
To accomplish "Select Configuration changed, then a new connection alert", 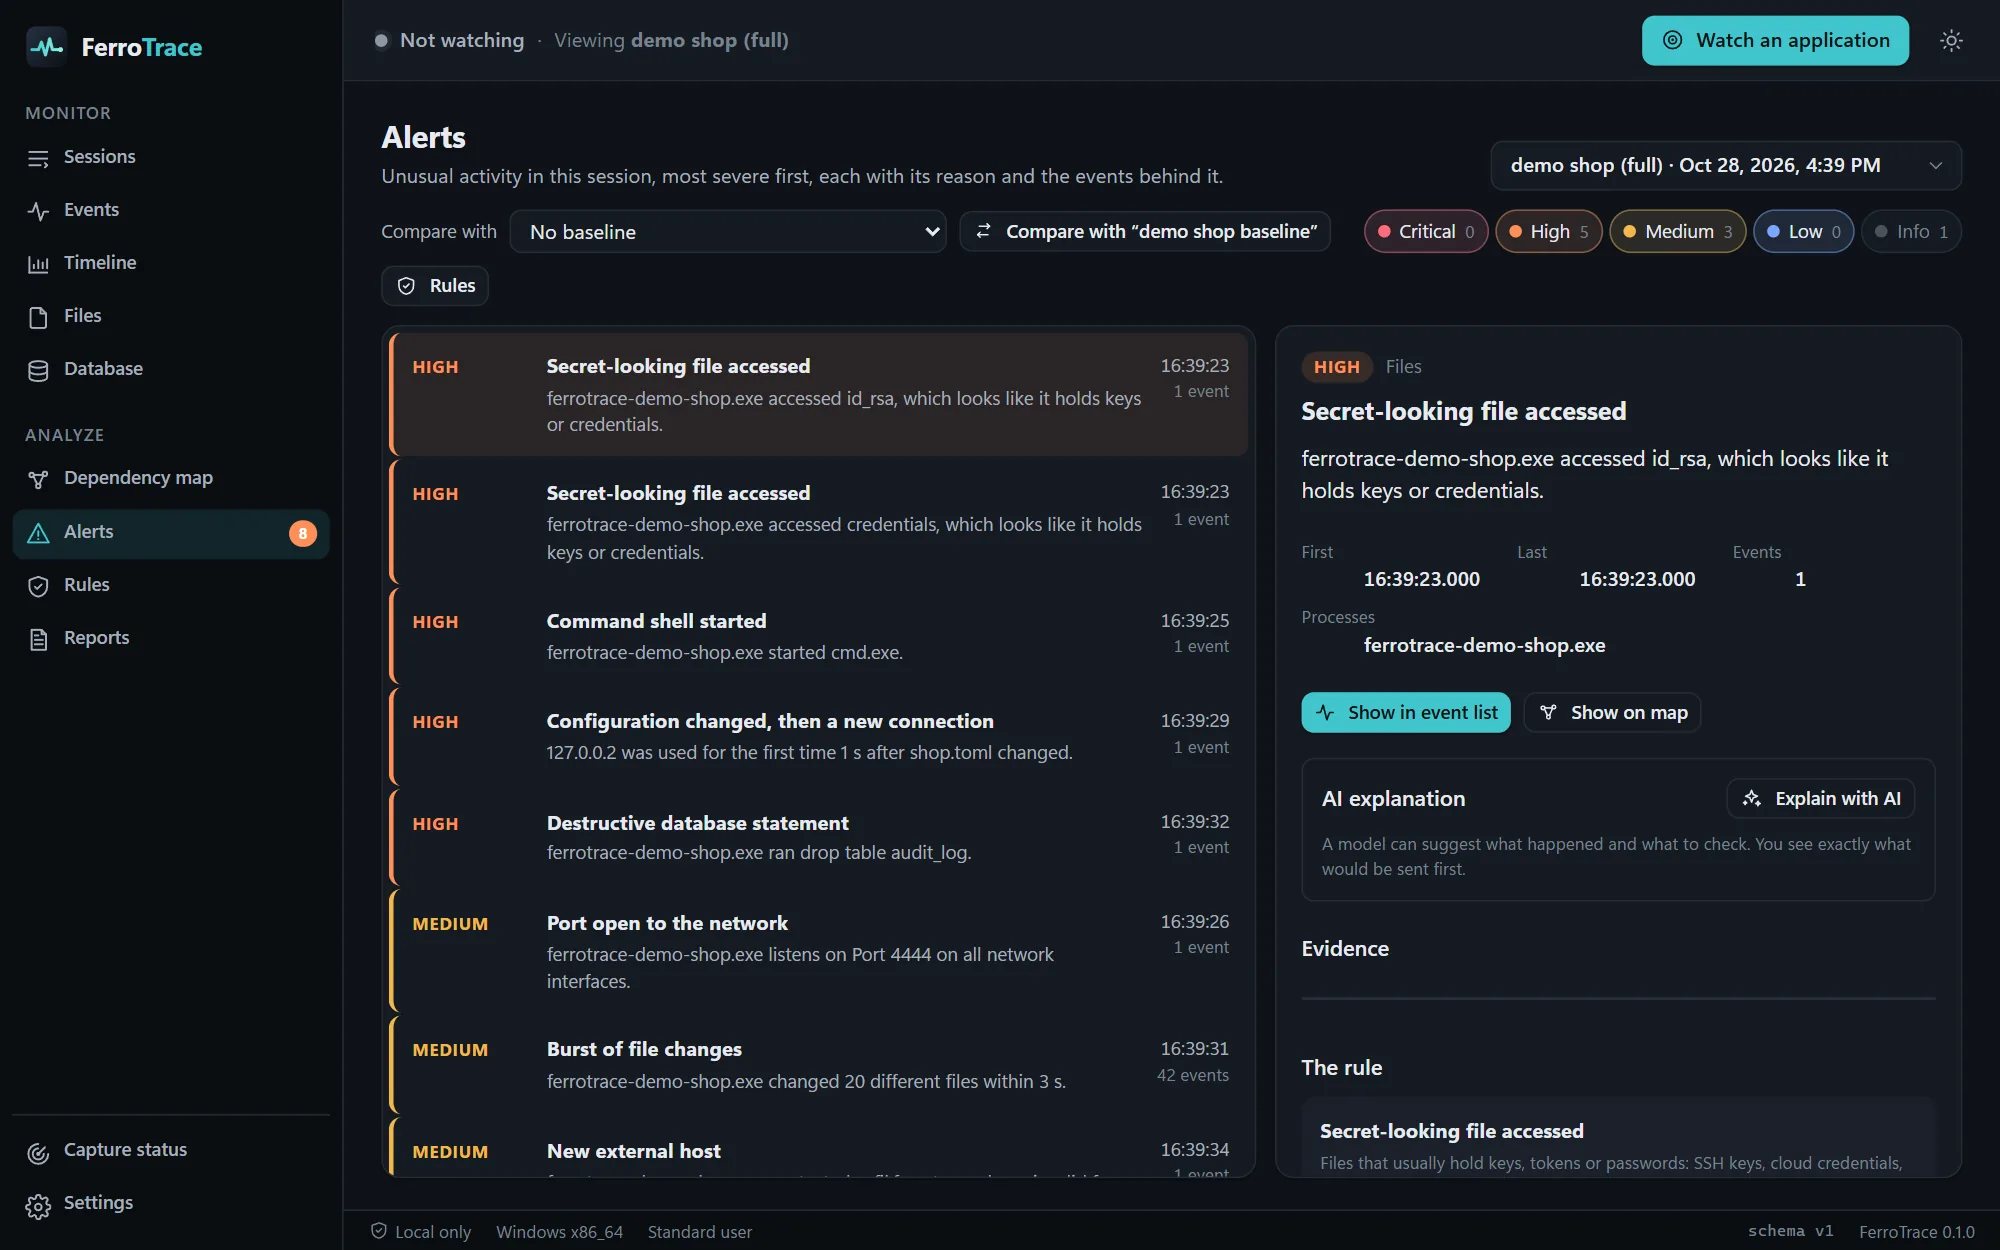I will pyautogui.click(x=819, y=736).
